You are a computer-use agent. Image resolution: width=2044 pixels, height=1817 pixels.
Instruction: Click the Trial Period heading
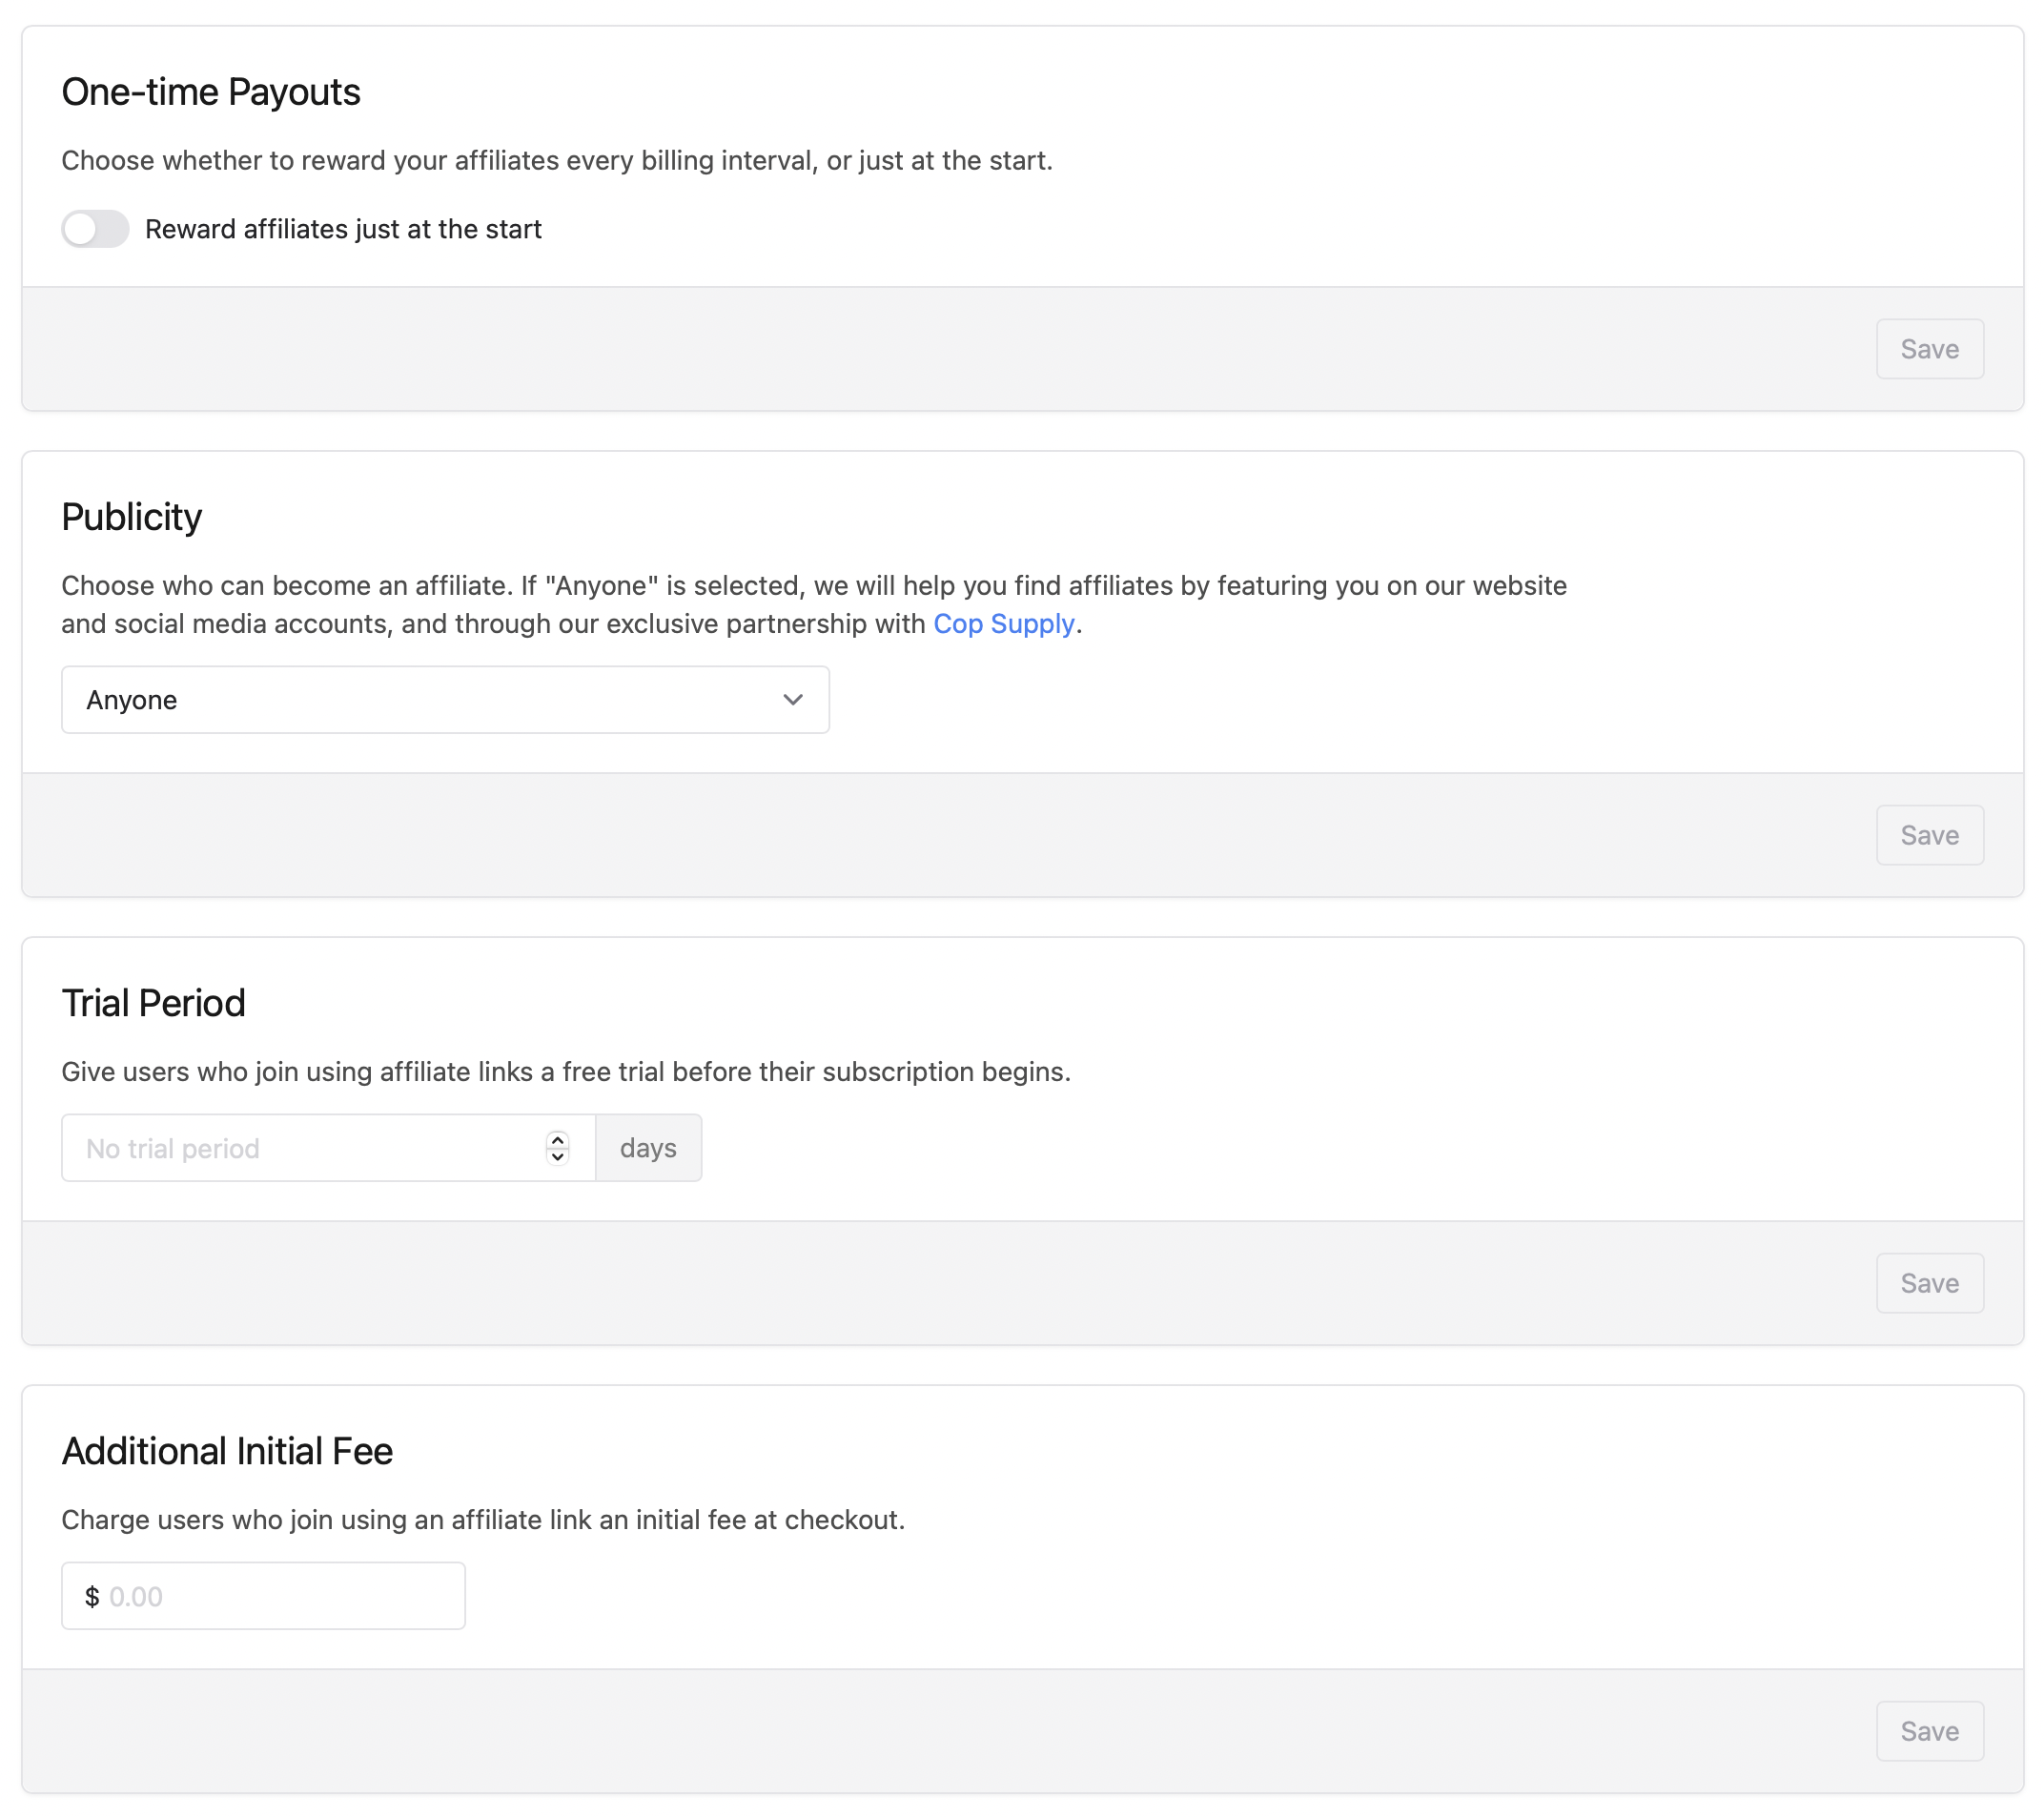click(153, 1003)
